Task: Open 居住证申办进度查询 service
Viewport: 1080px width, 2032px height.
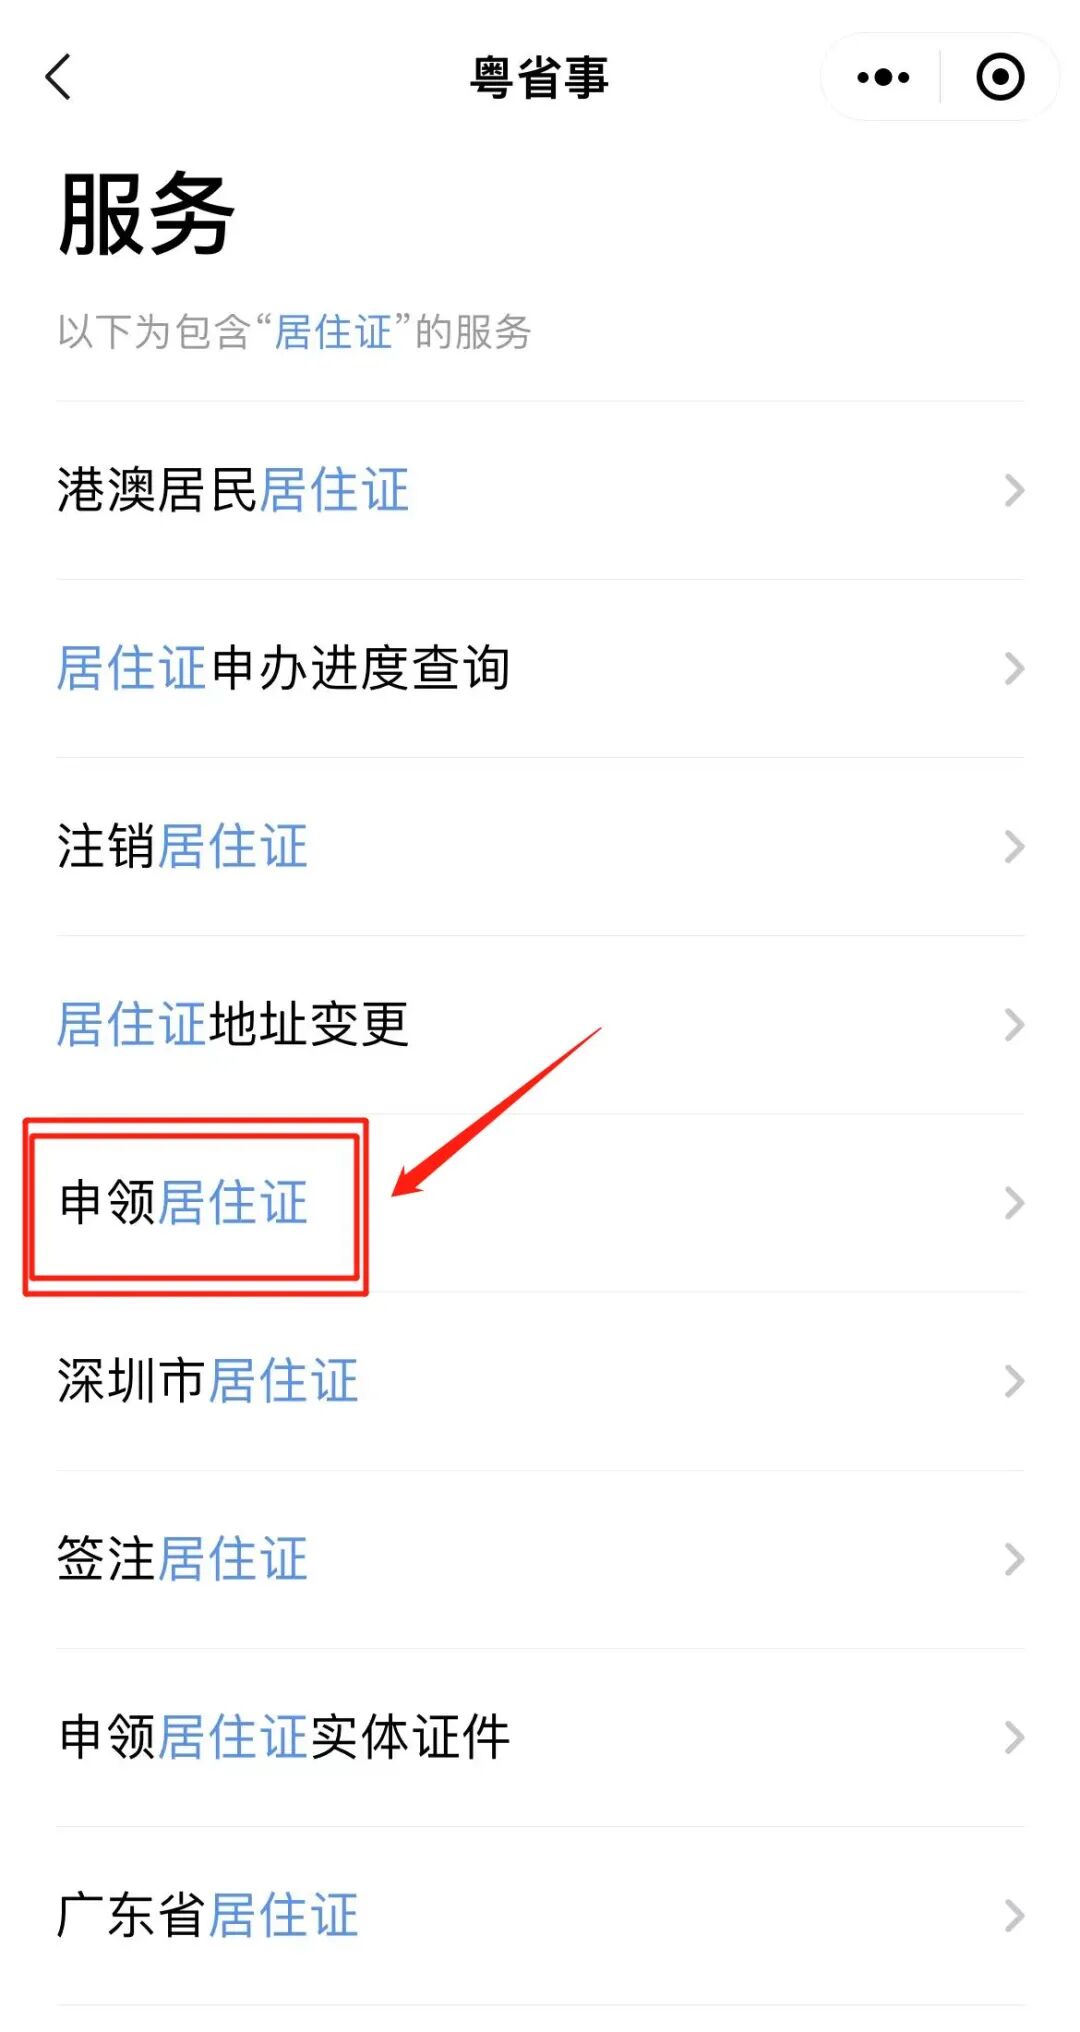Action: (540, 668)
